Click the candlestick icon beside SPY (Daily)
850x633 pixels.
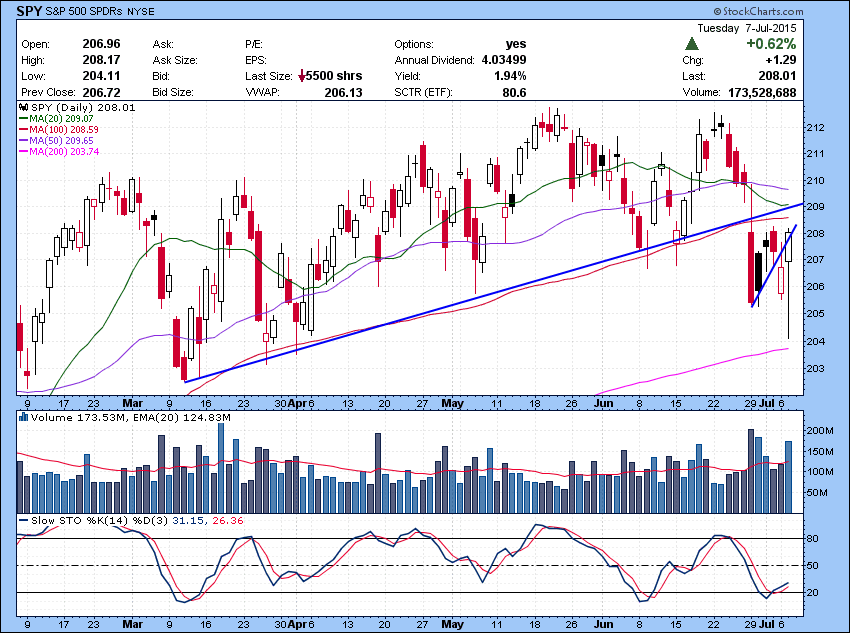[24, 107]
